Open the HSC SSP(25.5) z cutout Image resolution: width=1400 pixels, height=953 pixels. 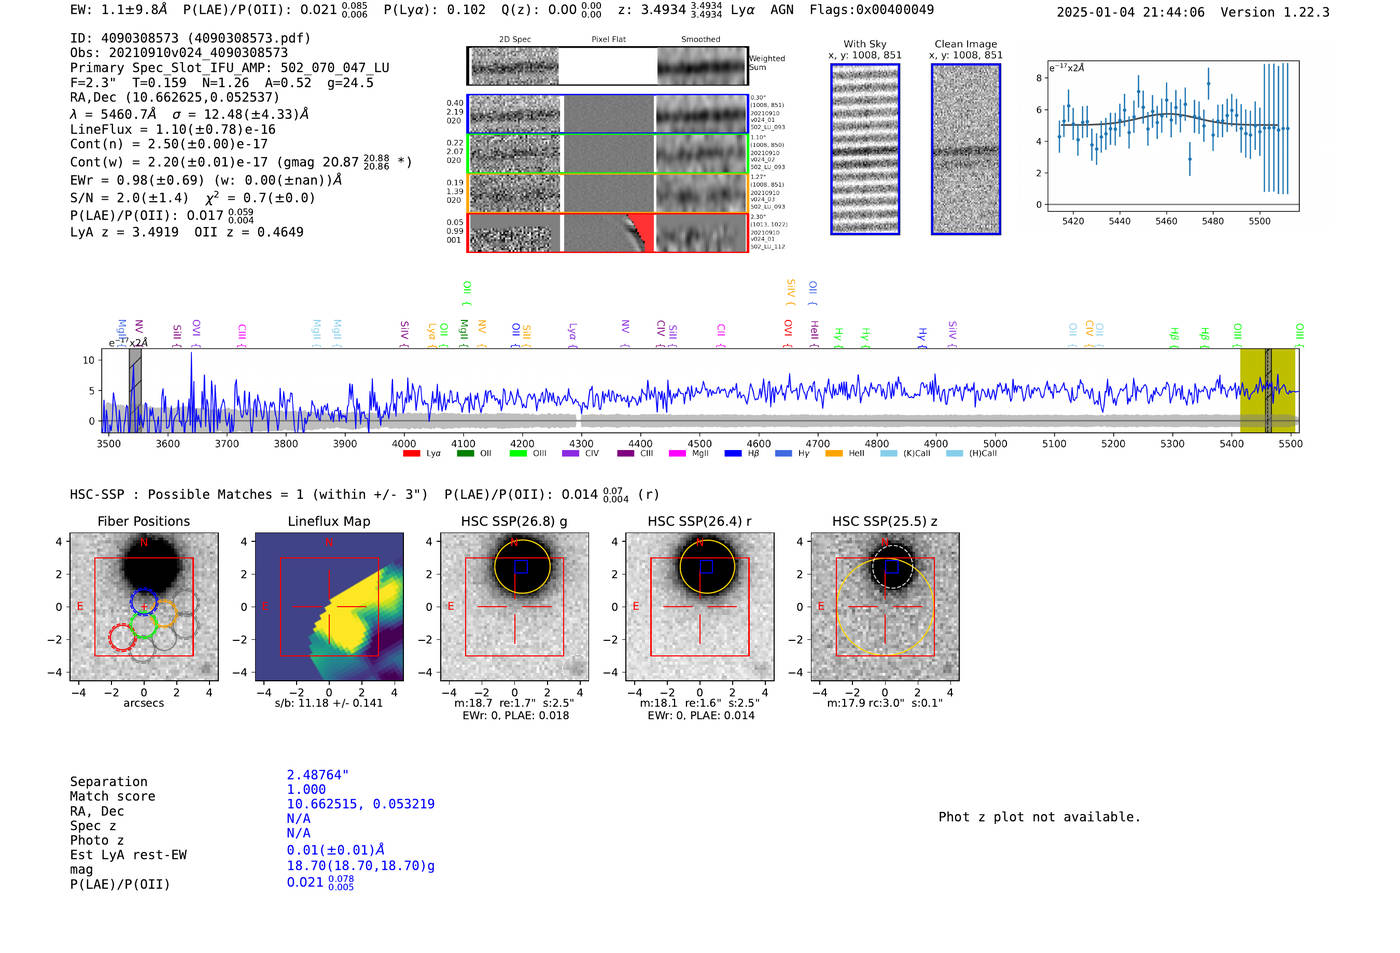pos(885,607)
